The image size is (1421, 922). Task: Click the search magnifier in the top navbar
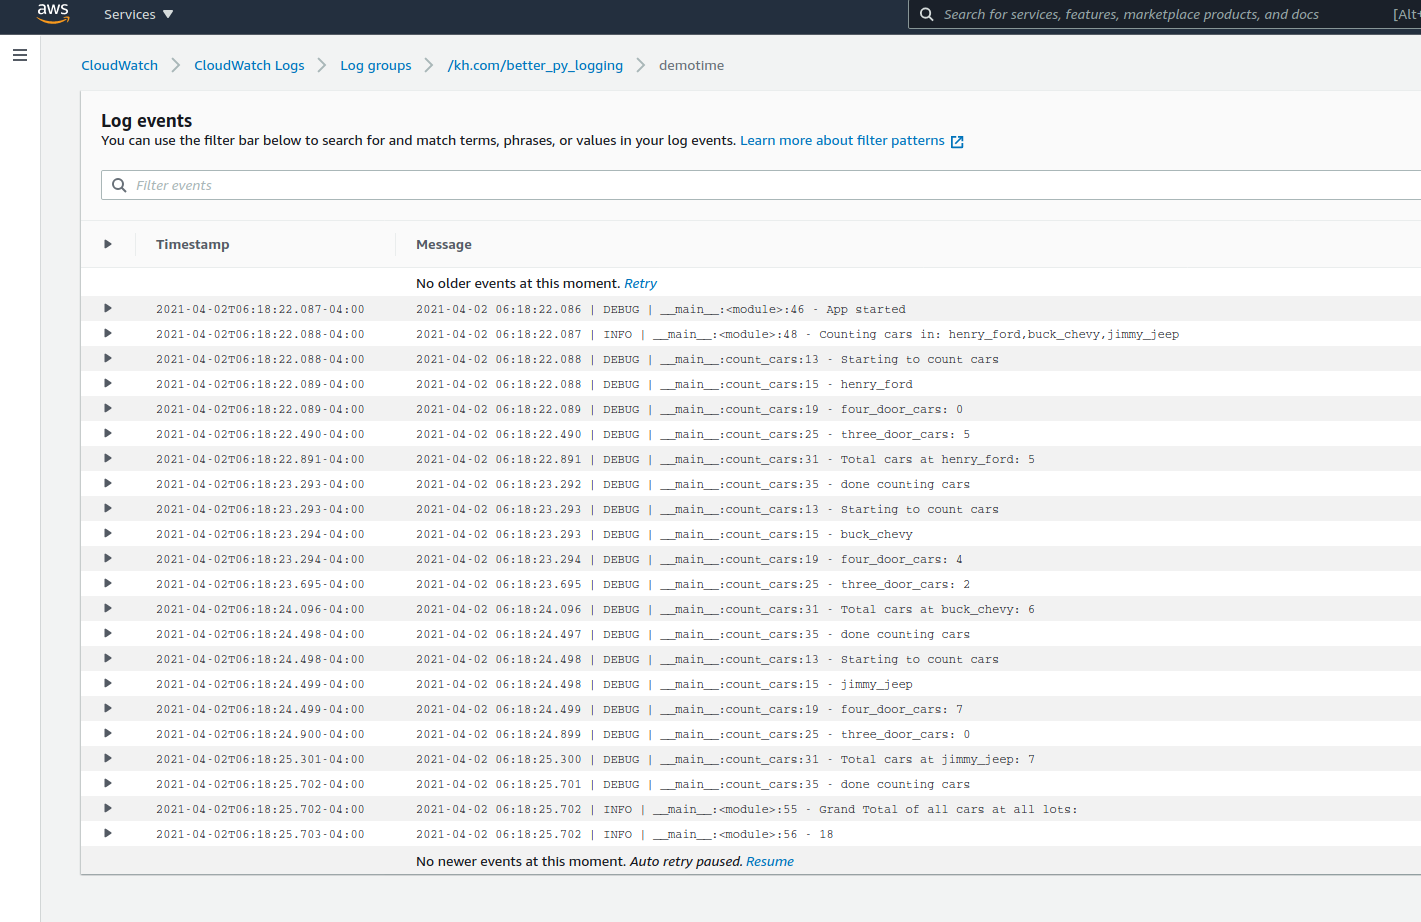(926, 15)
